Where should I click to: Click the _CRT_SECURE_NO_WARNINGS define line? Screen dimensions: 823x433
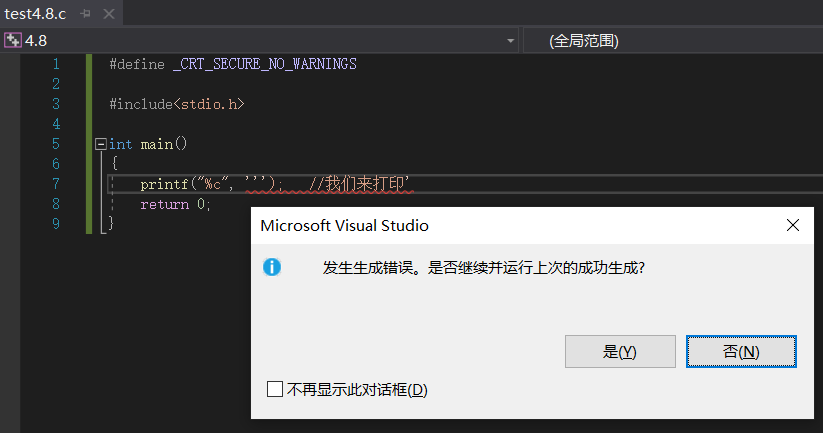point(233,64)
